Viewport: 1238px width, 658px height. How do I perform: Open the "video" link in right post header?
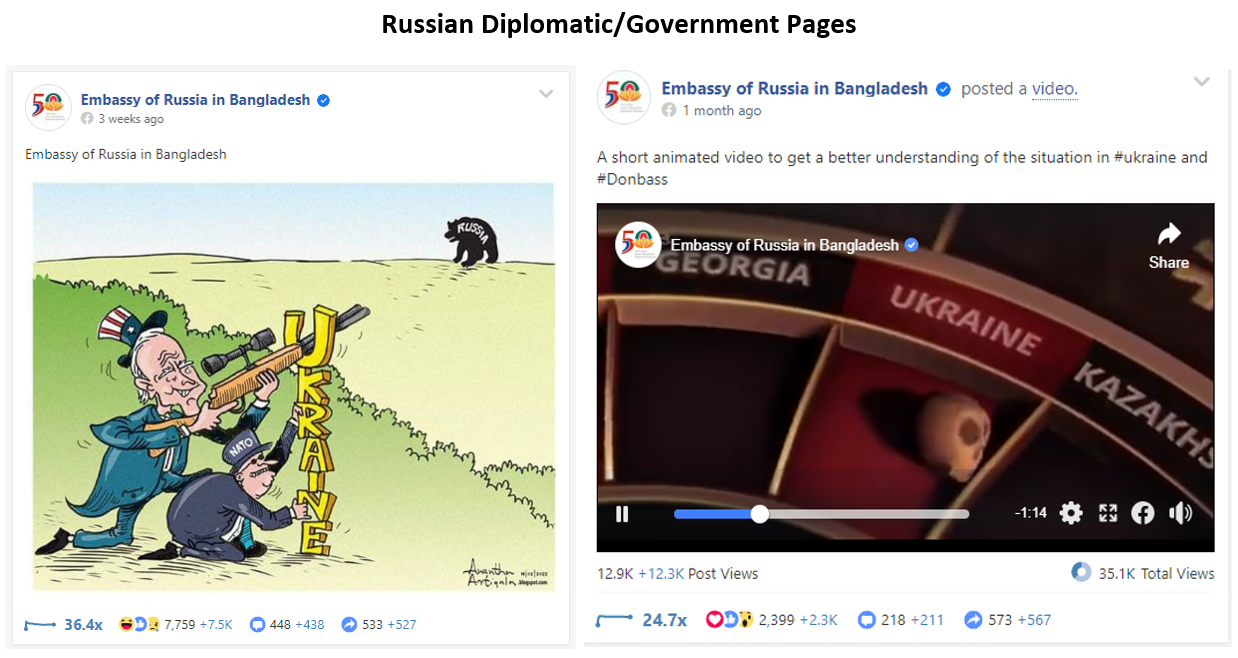tap(1054, 88)
